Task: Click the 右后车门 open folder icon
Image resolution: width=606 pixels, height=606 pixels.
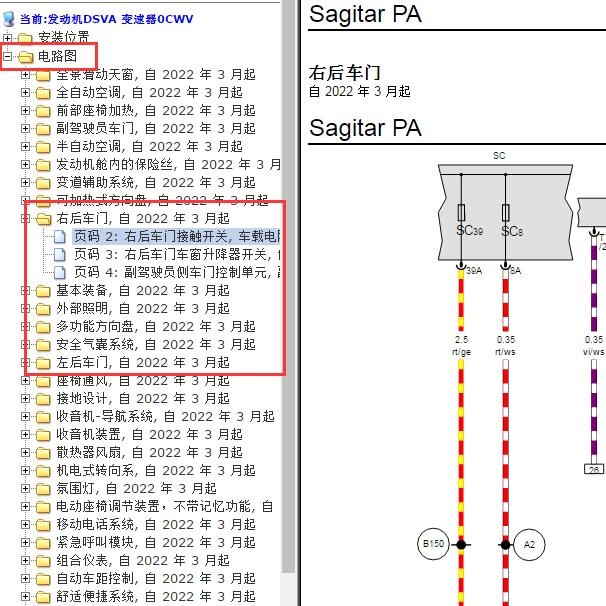Action: pyautogui.click(x=43, y=219)
